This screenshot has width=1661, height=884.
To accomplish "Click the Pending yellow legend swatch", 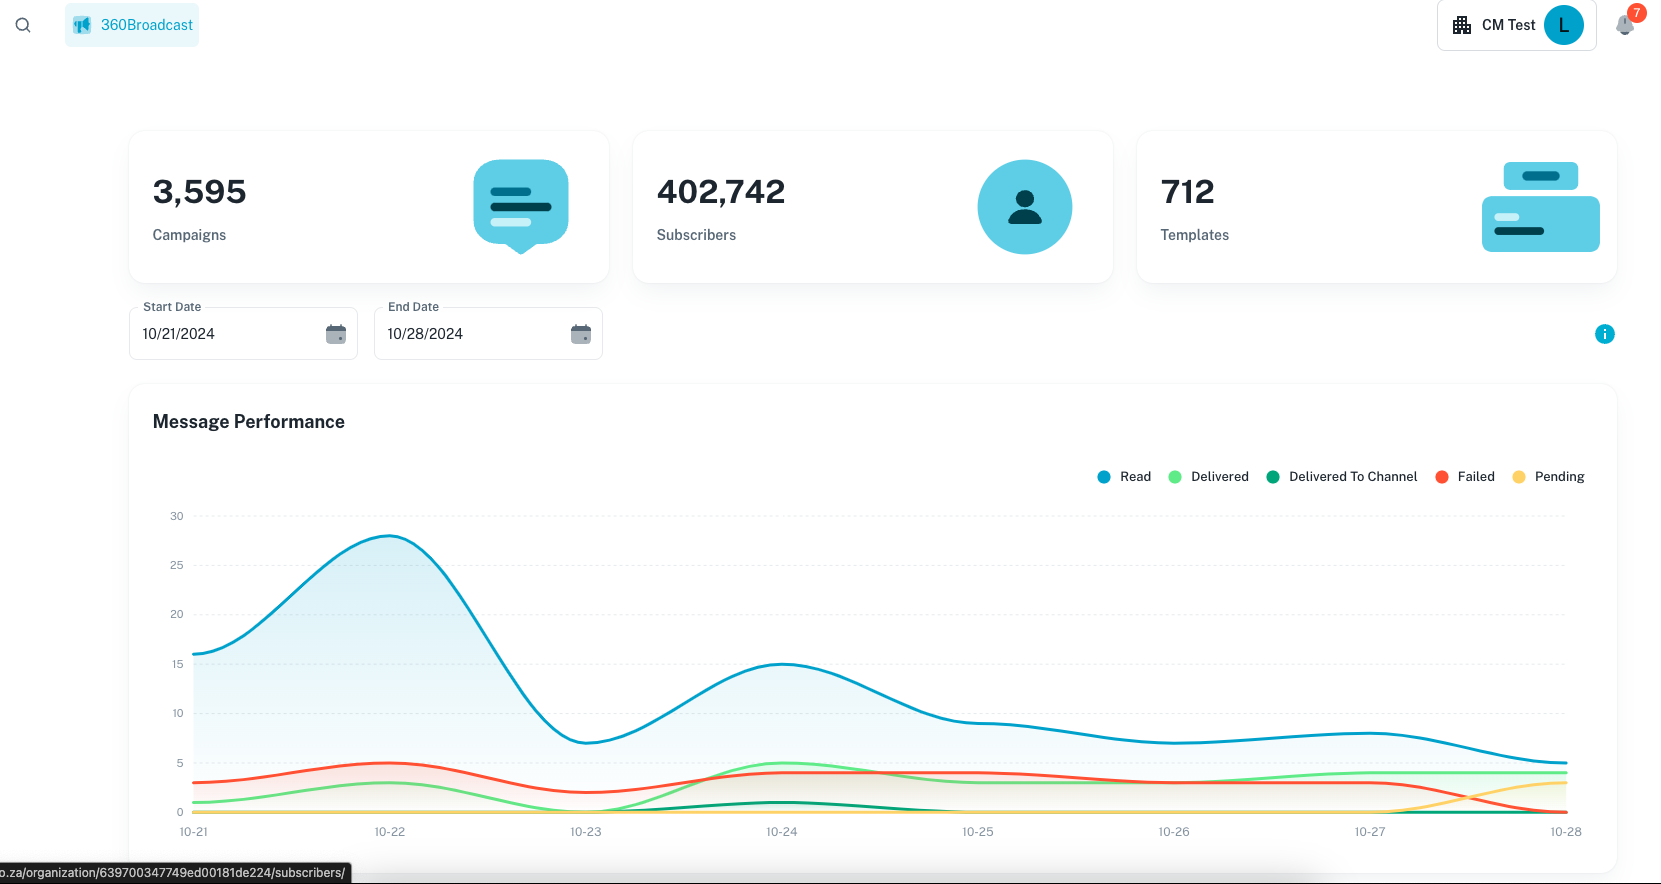I will coord(1519,477).
